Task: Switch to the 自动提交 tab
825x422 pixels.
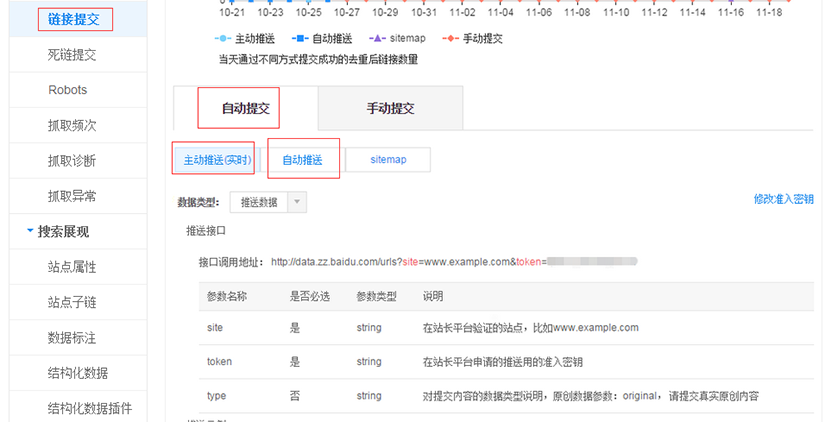Action: [245, 108]
